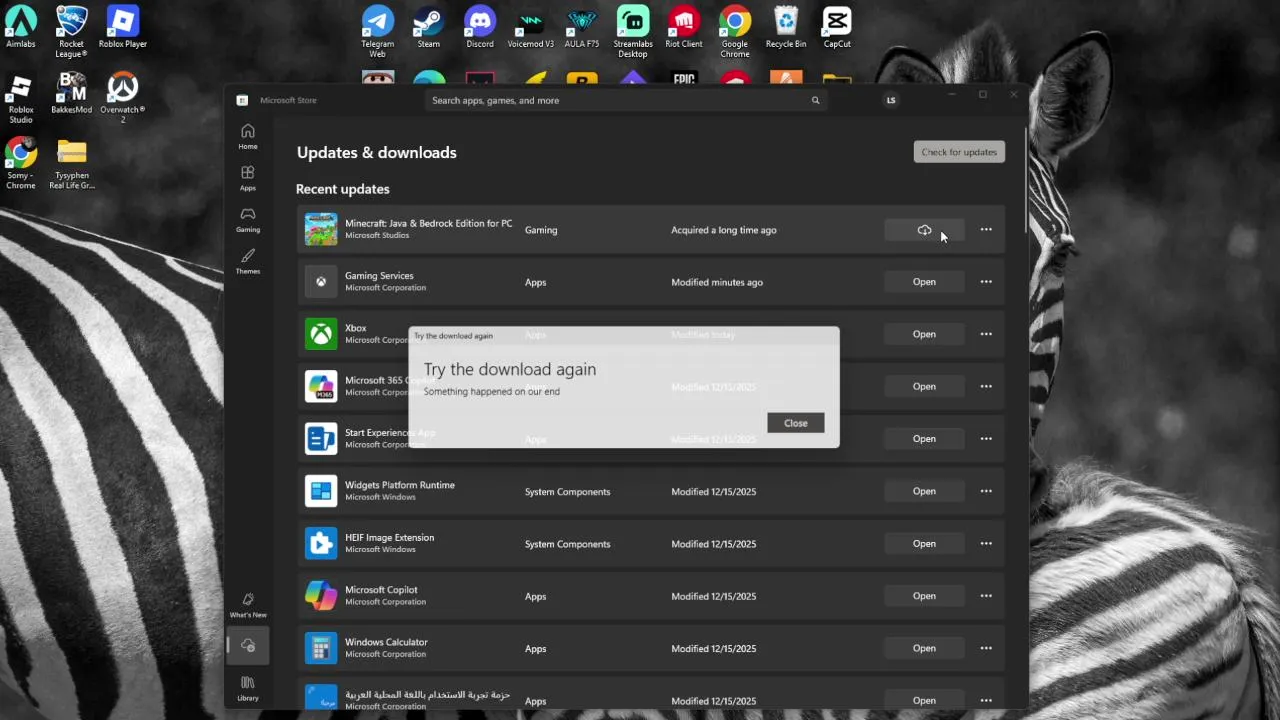The width and height of the screenshot is (1280, 720).
Task: Click the Gaming Services app icon
Action: tap(321, 282)
